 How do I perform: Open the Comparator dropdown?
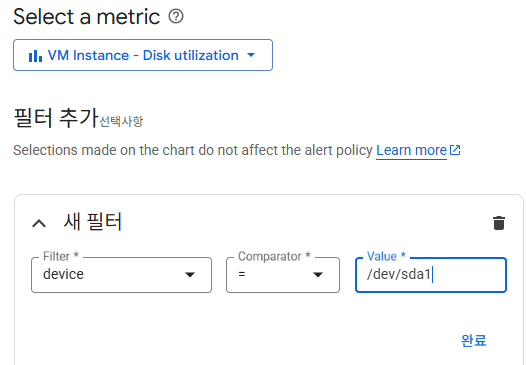coord(283,275)
